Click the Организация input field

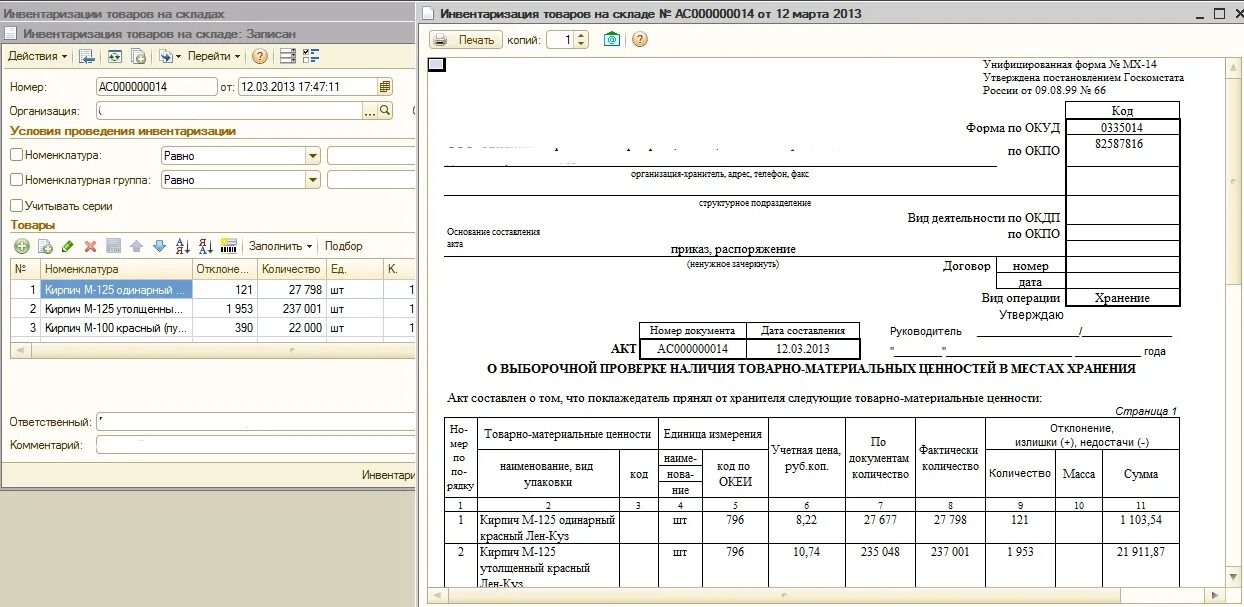click(x=230, y=111)
